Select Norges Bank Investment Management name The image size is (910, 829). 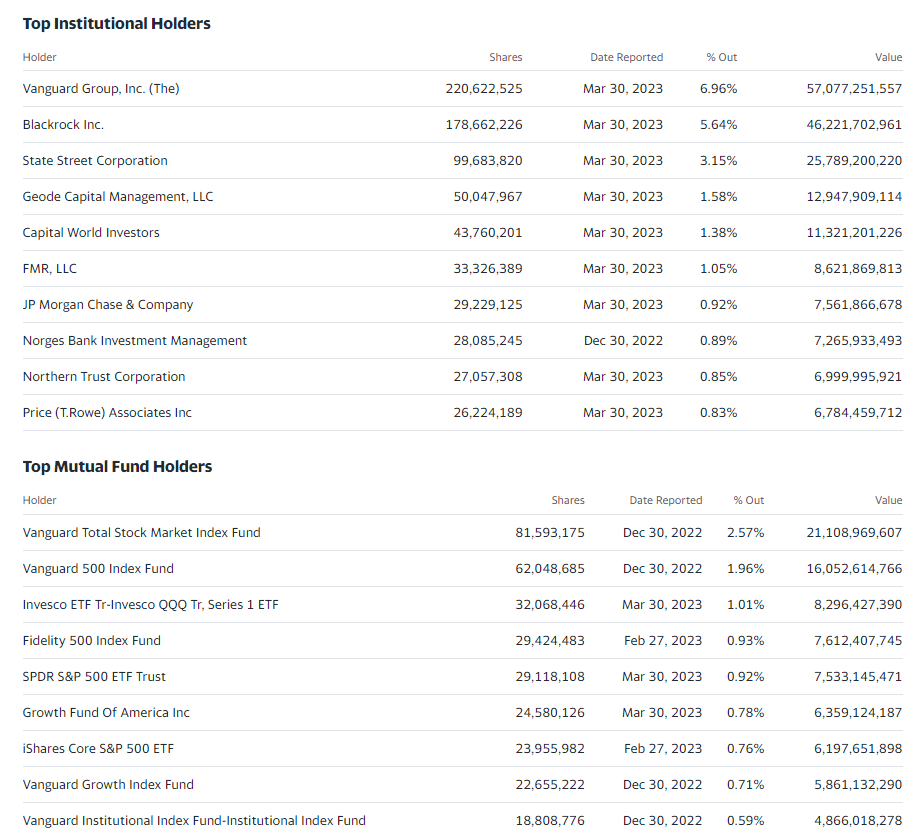(x=135, y=341)
